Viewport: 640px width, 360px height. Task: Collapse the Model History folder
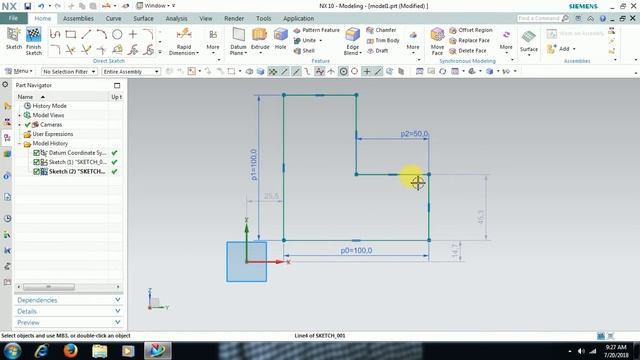19,144
